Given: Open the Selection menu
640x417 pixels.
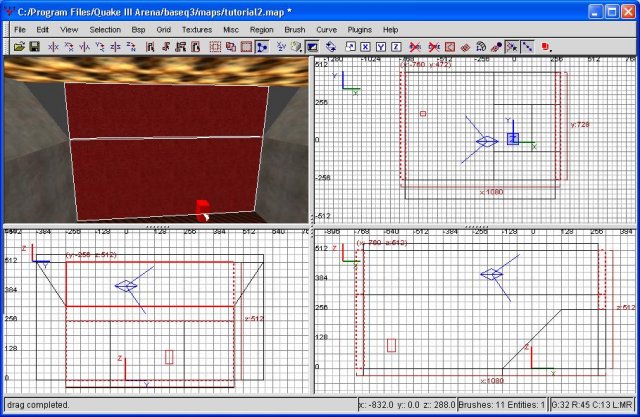Looking at the screenshot, I should tap(105, 29).
